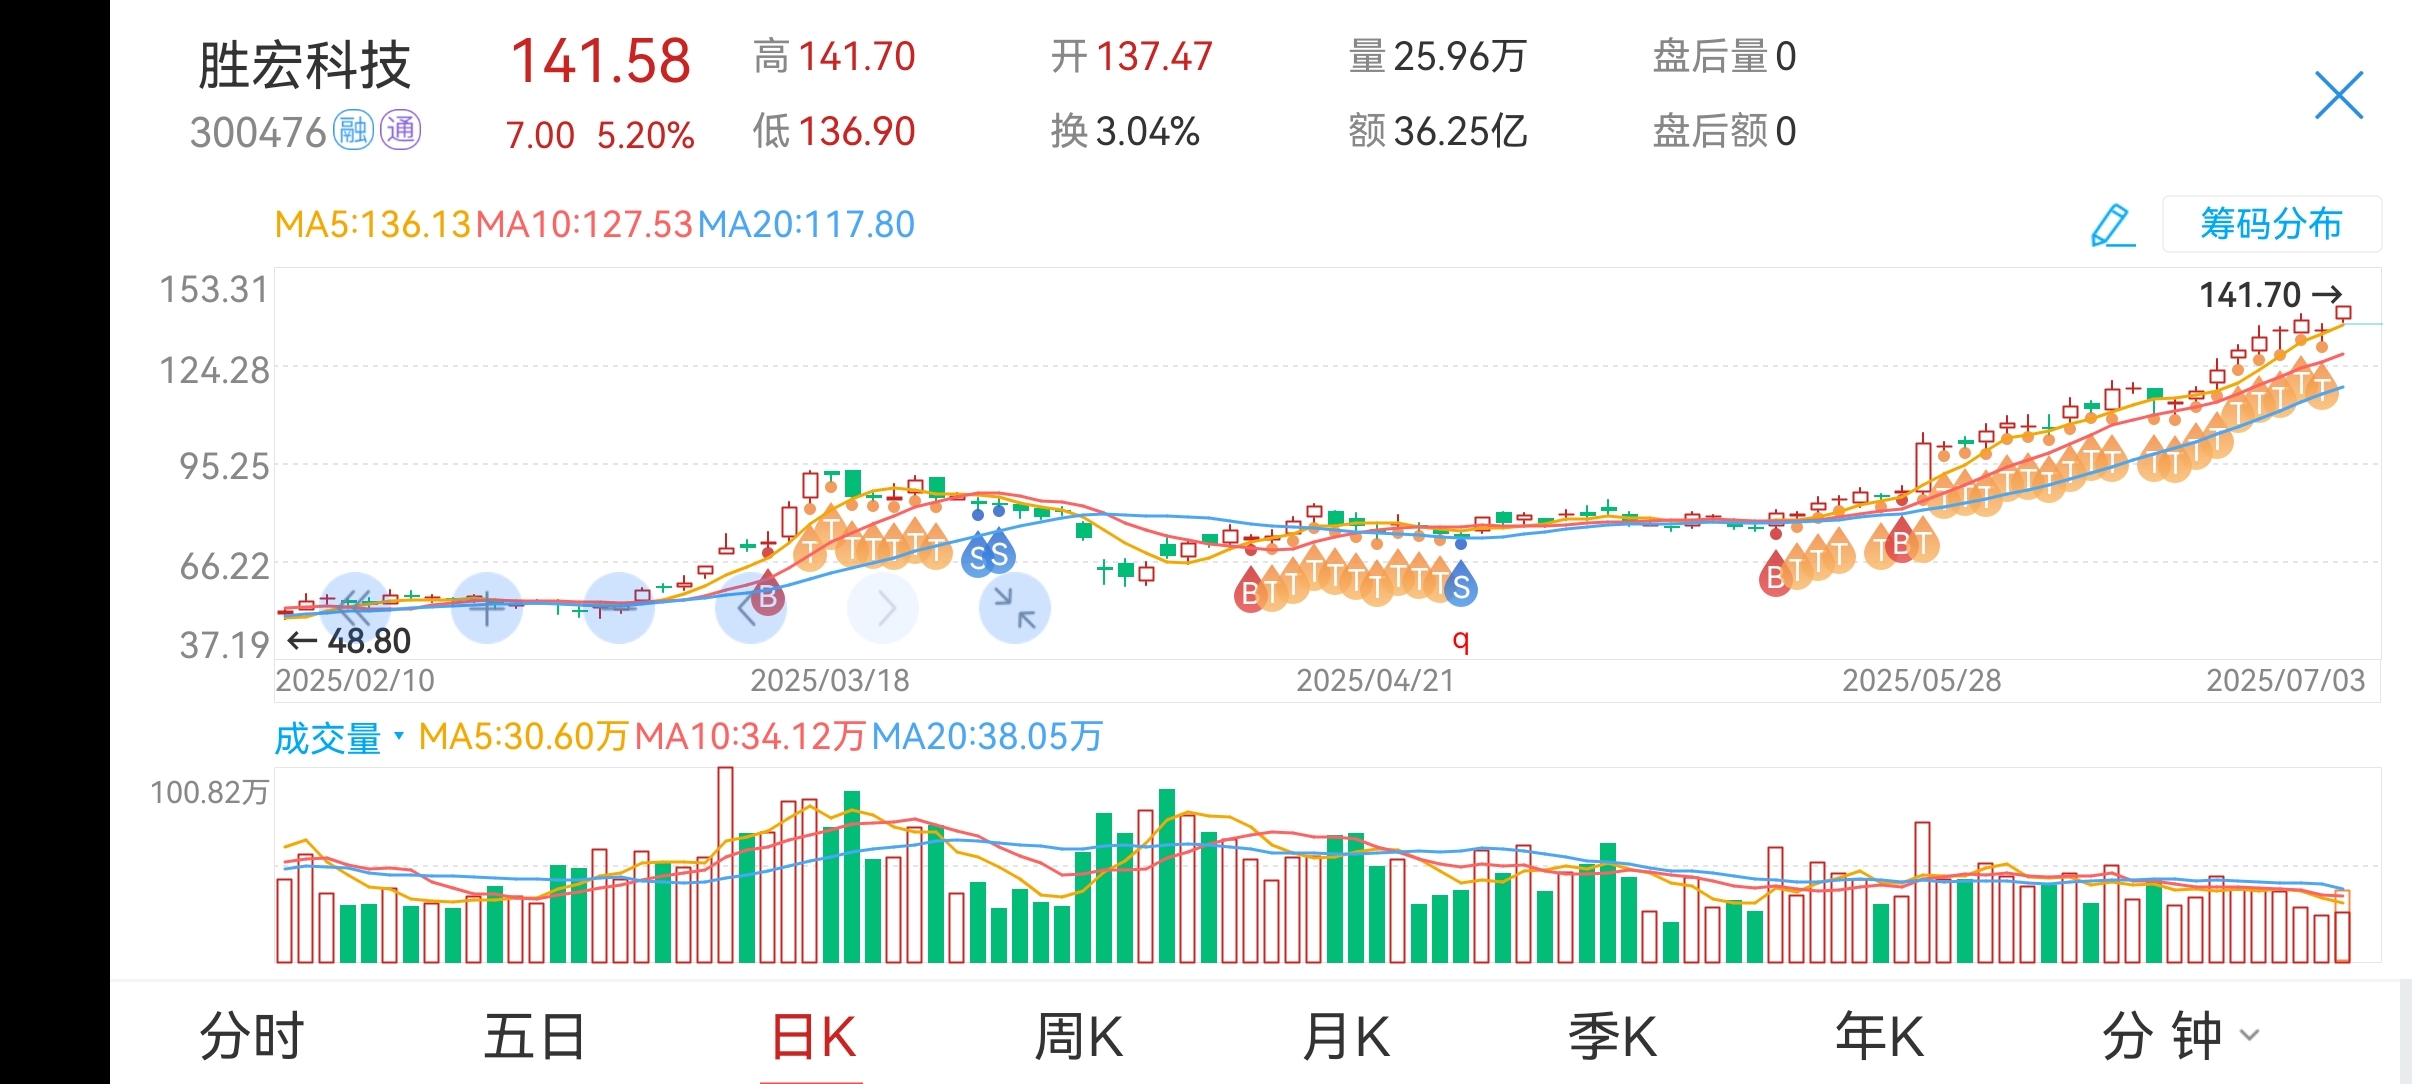
Task: Tap the MA10:127.53 price label
Action: [584, 225]
